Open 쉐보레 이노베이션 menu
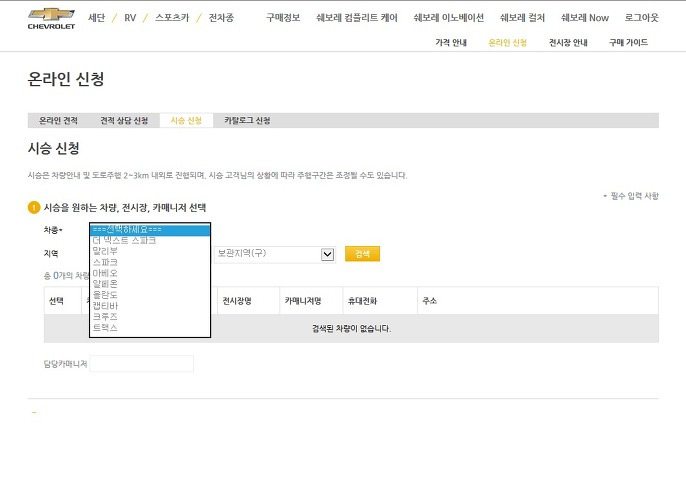This screenshot has width=686, height=483. pos(448,18)
